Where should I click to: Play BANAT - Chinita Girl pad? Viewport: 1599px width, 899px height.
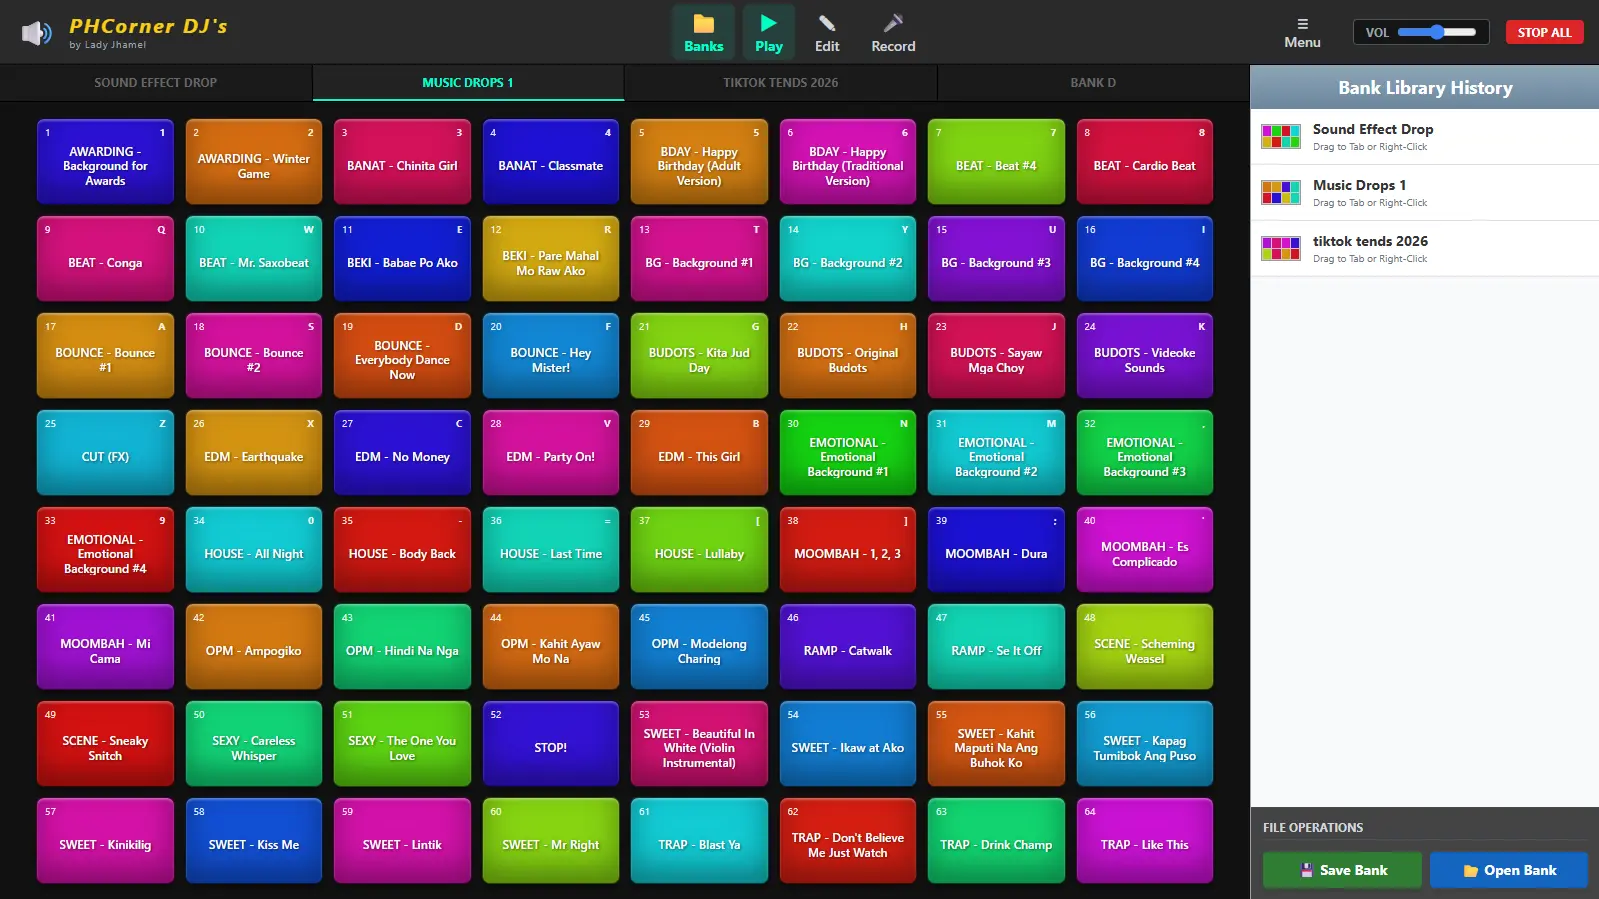[x=402, y=161]
